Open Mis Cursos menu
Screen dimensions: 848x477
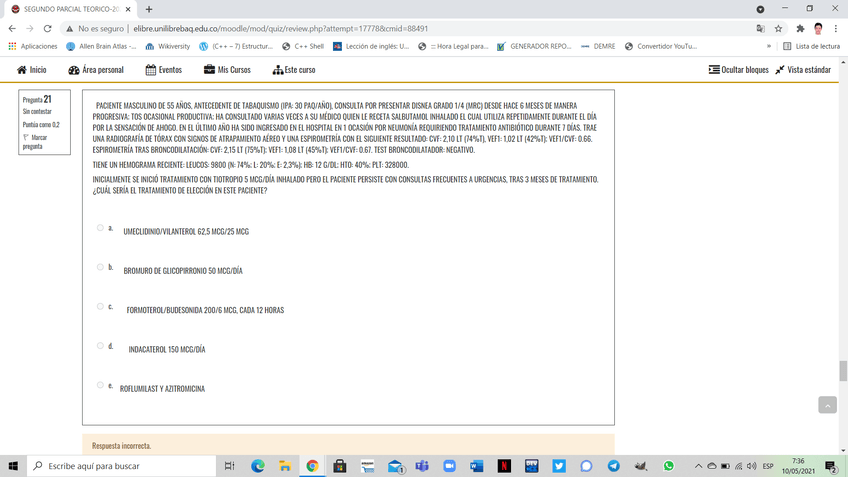tap(227, 70)
